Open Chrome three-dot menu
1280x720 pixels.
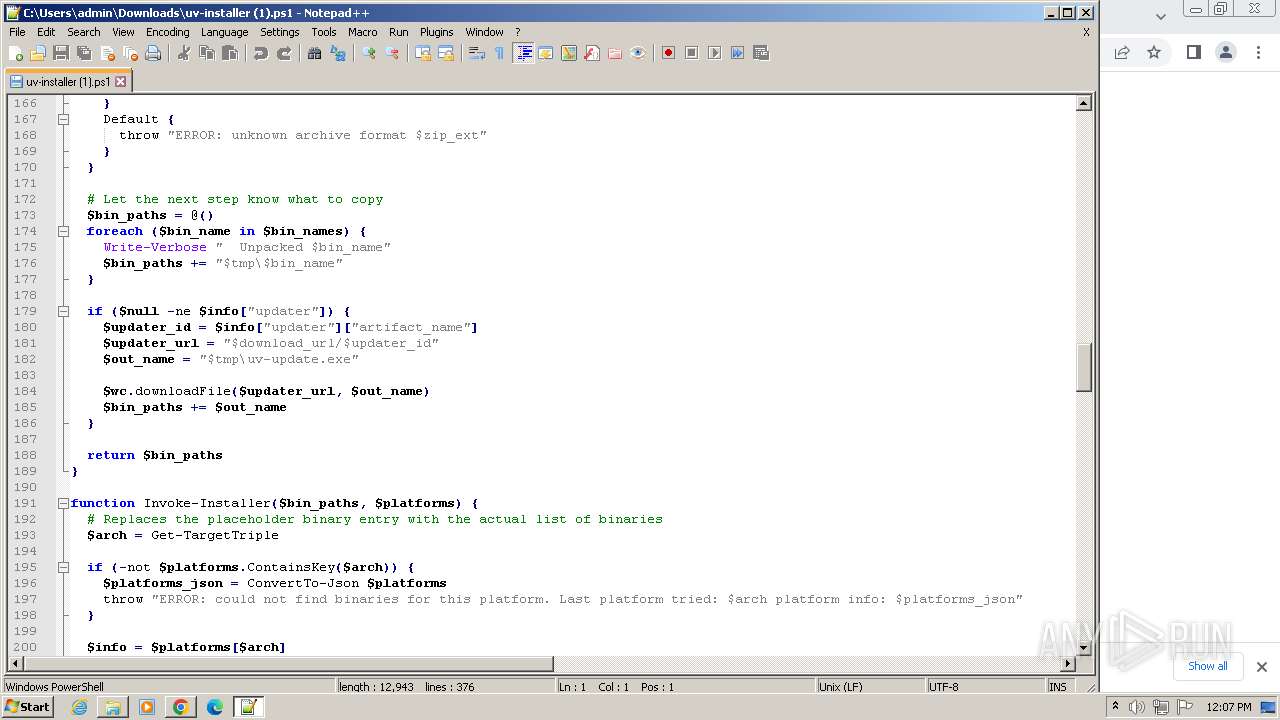(1258, 53)
